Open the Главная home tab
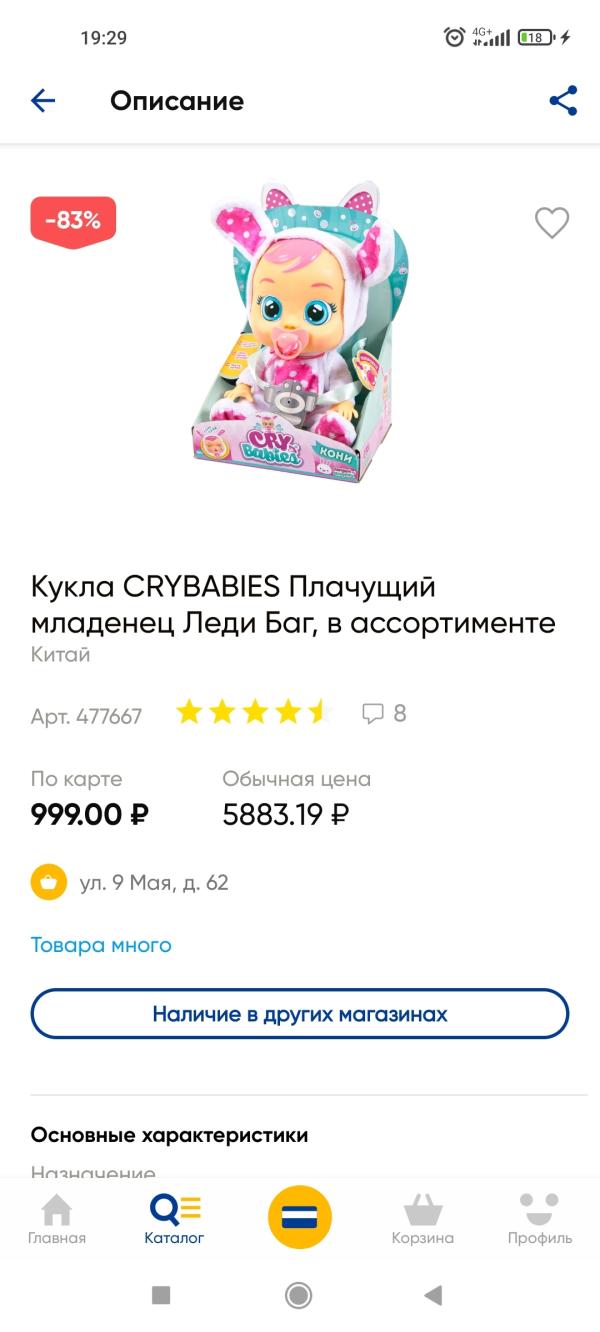This screenshot has width=600, height=1332. pyautogui.click(x=57, y=1220)
